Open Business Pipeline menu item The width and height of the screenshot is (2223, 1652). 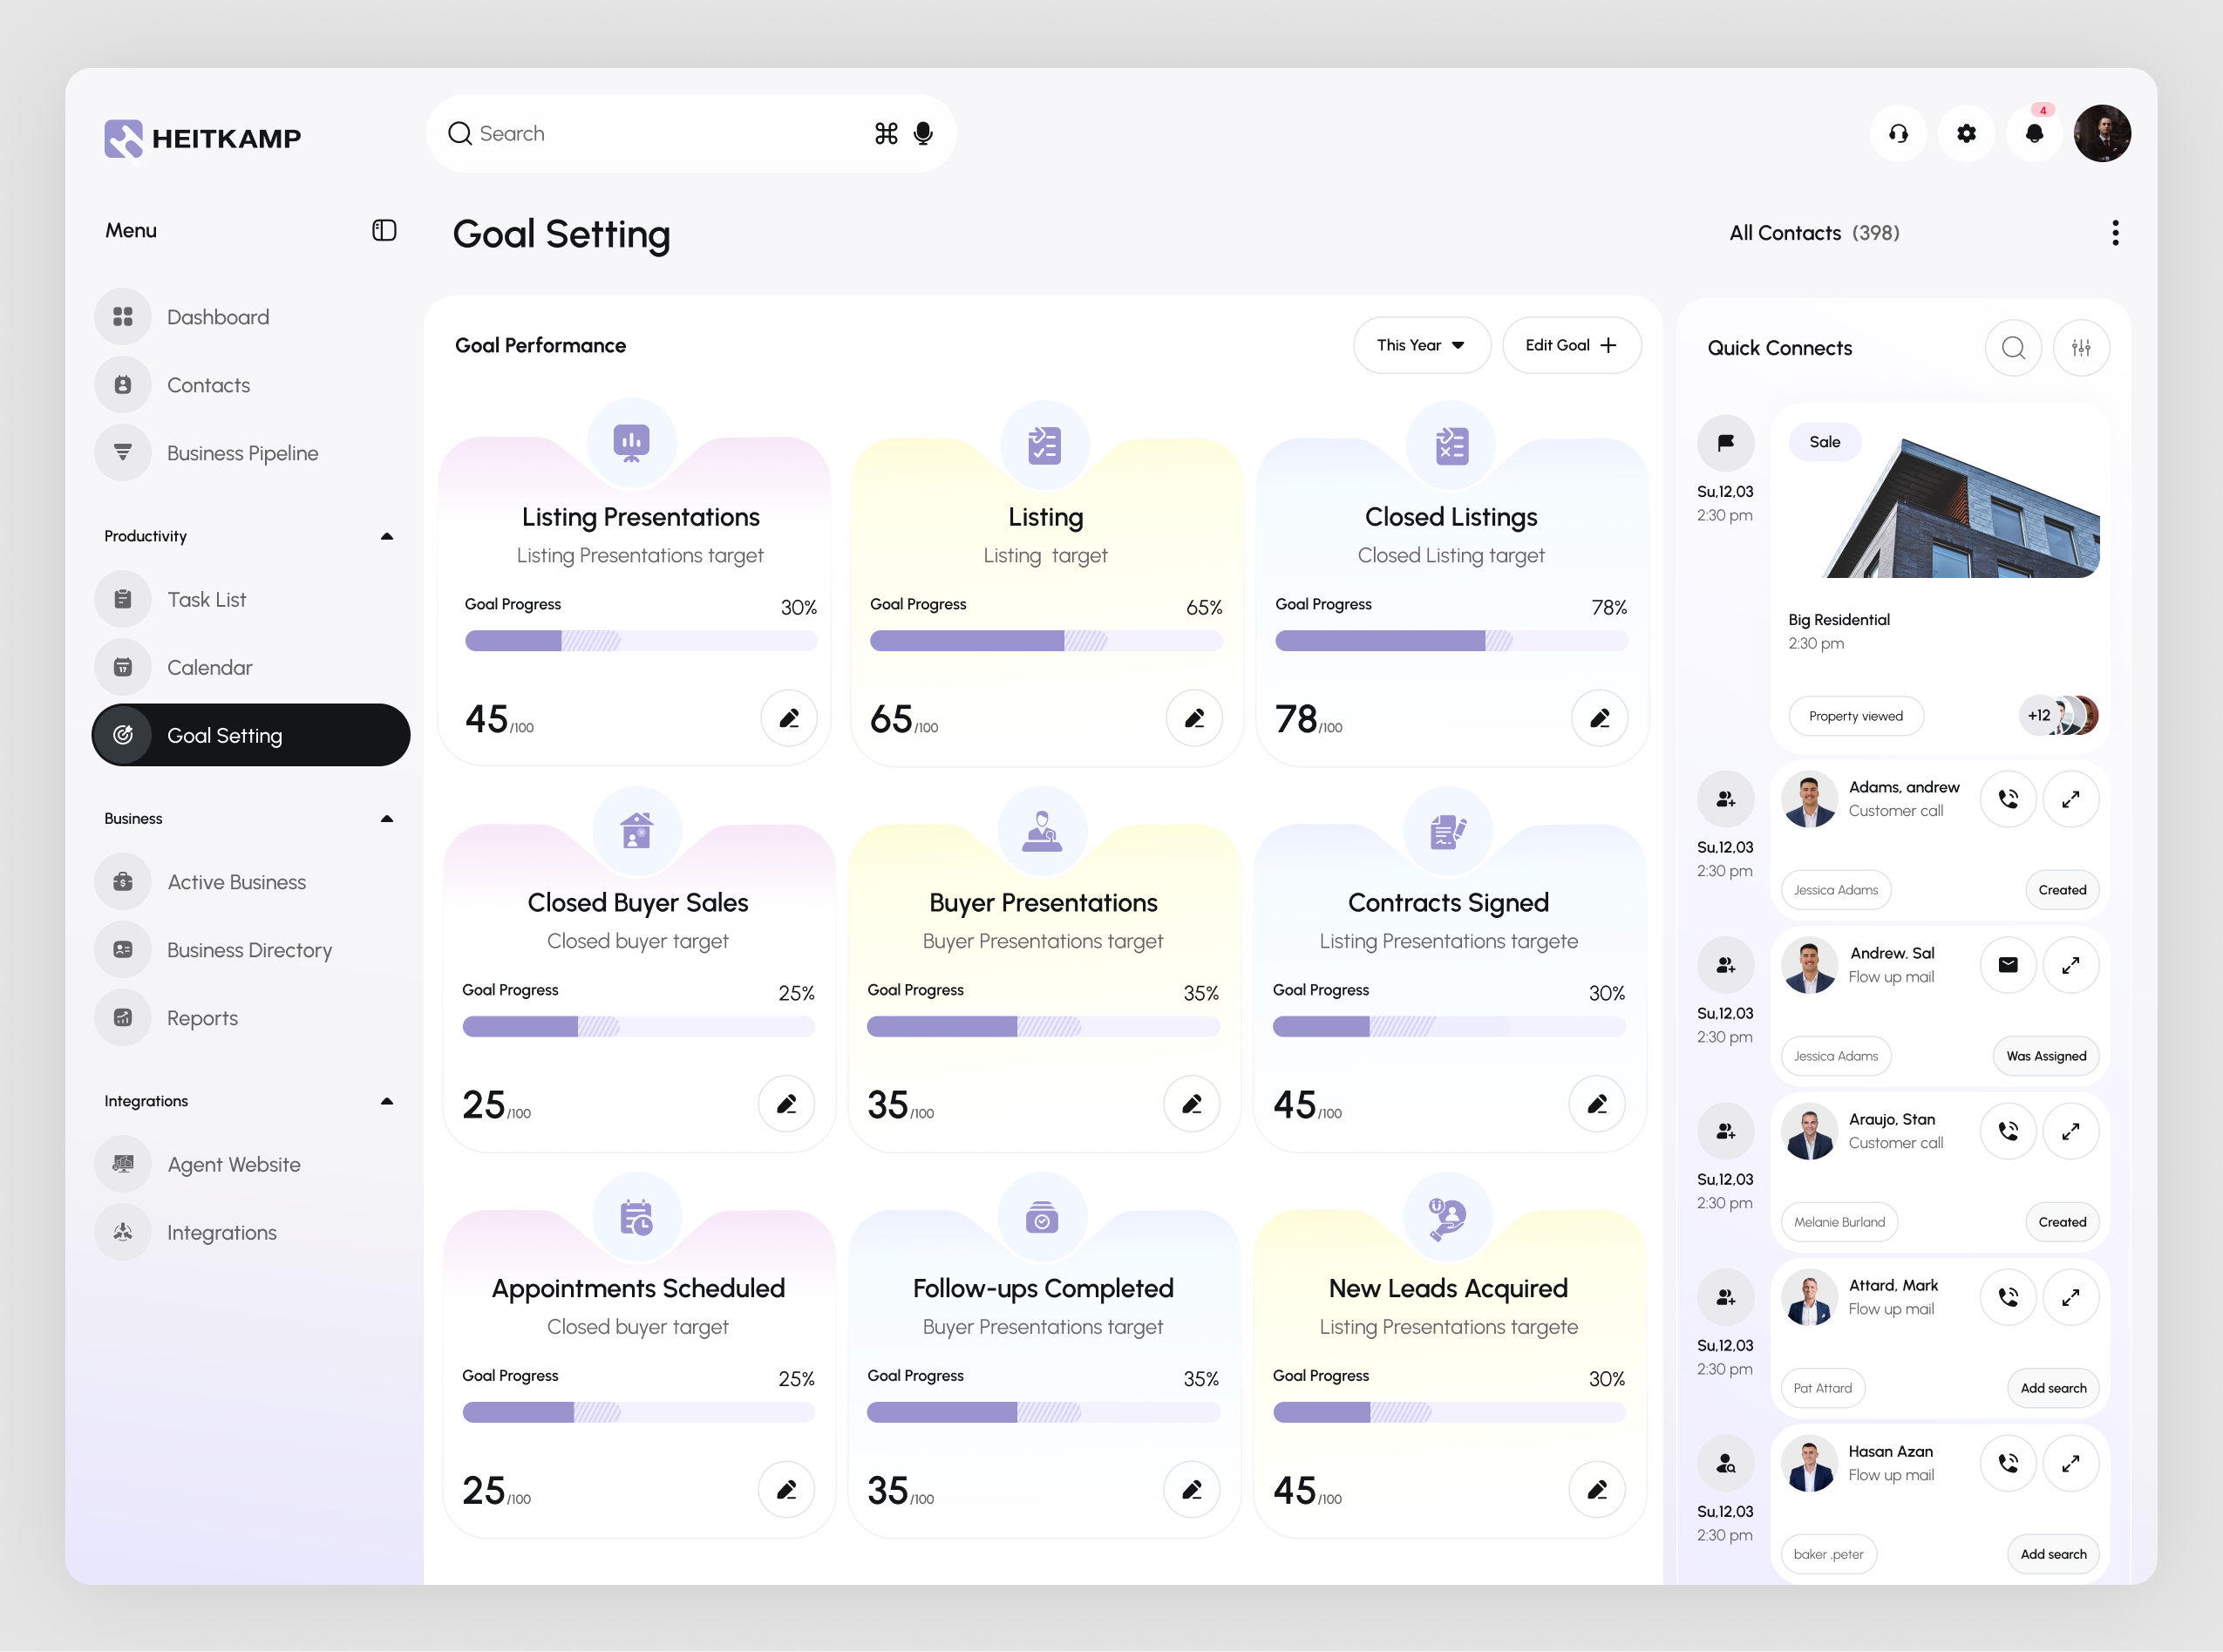(x=242, y=453)
